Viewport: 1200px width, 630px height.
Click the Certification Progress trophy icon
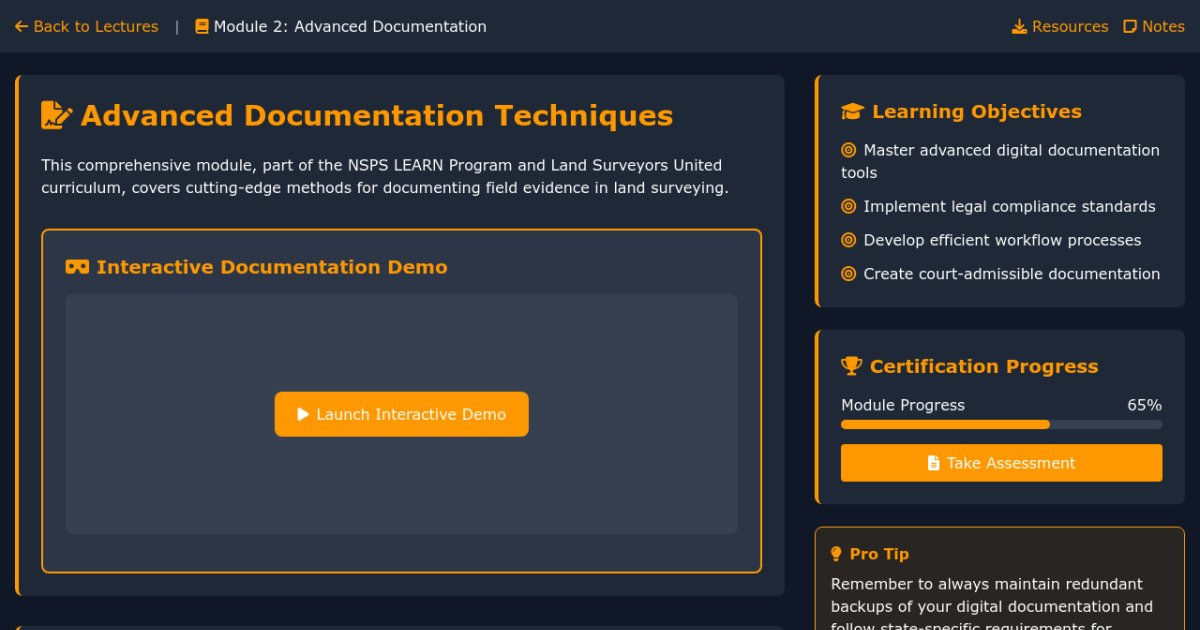(x=851, y=366)
